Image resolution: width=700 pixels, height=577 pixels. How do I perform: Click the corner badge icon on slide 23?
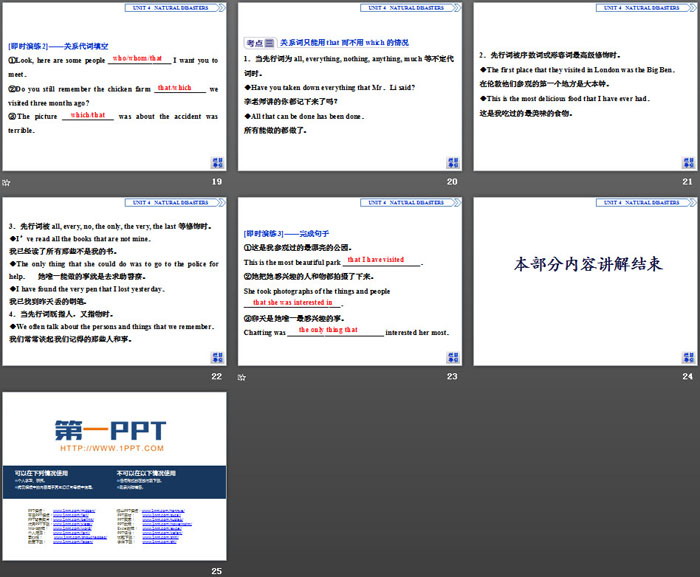click(x=451, y=357)
